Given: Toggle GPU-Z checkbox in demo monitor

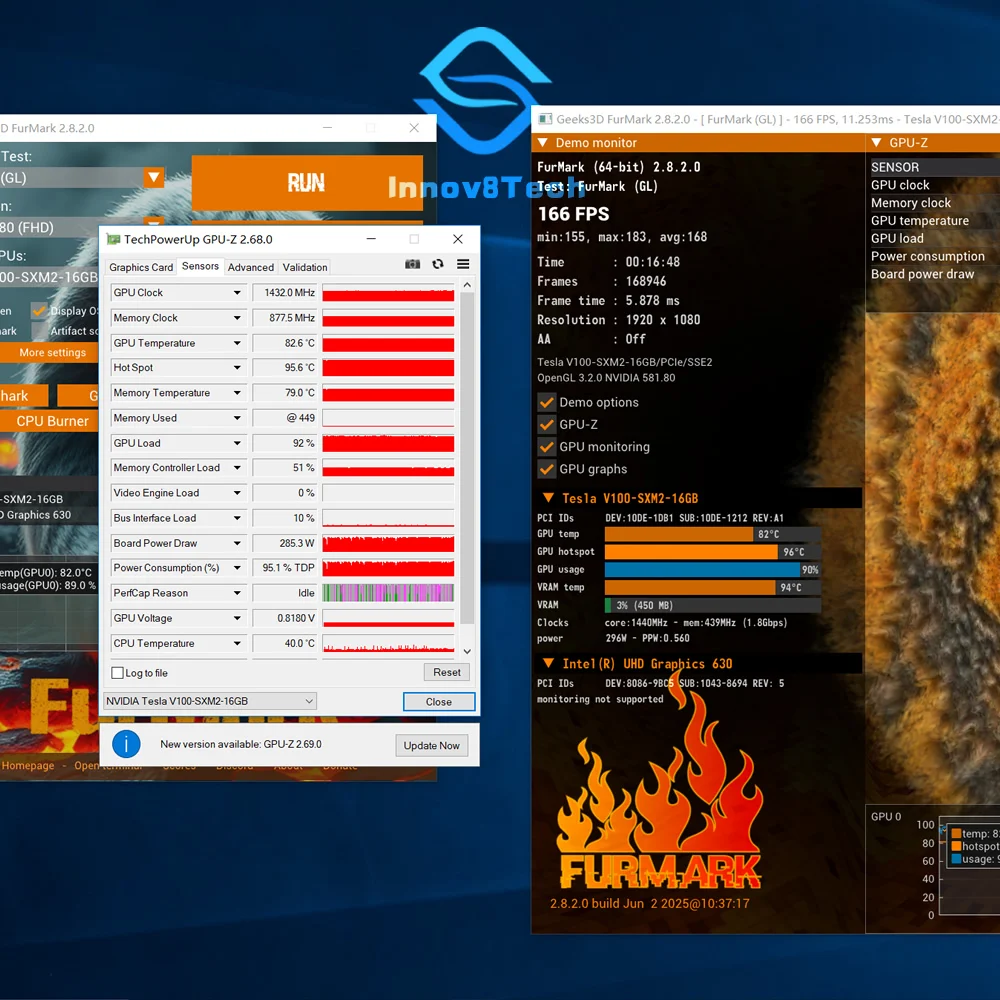Looking at the screenshot, I should click(x=547, y=425).
